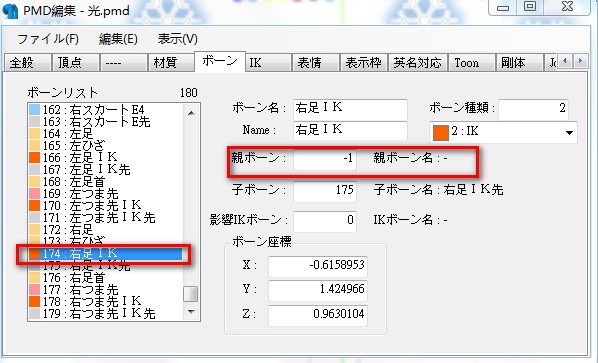The image size is (598, 363).
Task: Select bone 166 : 左足ＩＫ
Action: coord(105,157)
